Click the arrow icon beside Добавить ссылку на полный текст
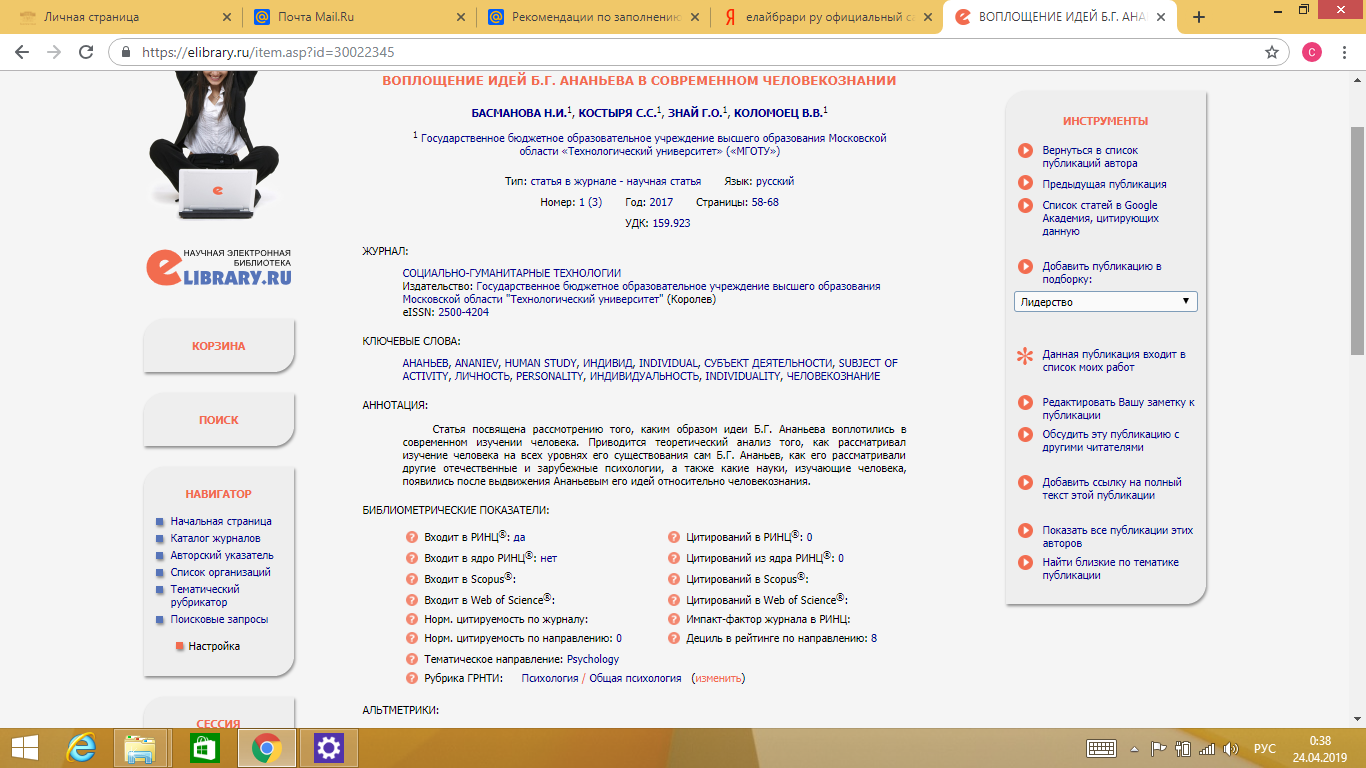The width and height of the screenshot is (1366, 768). tap(1025, 483)
